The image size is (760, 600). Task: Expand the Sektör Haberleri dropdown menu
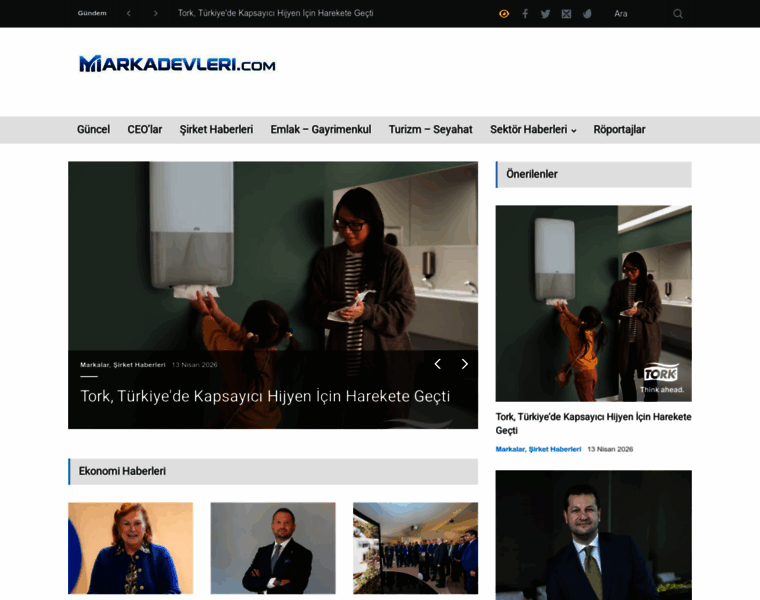(x=533, y=130)
